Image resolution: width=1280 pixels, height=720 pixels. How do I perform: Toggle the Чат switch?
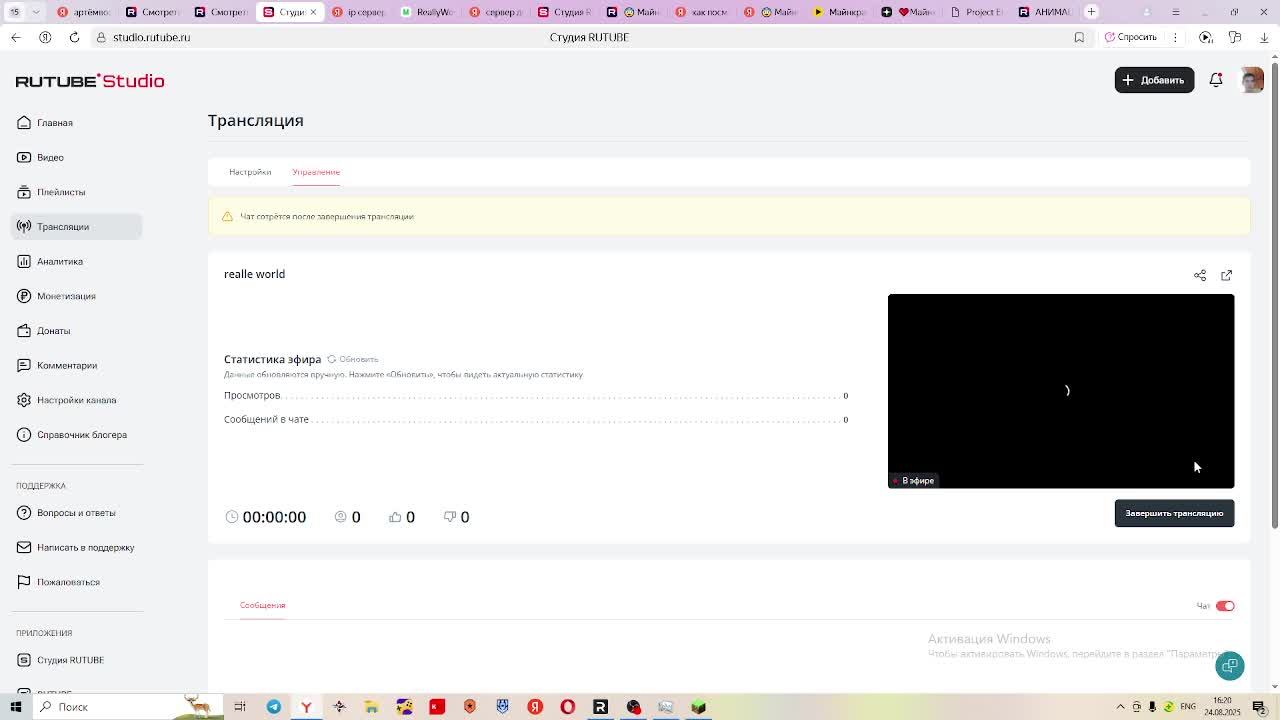[1225, 606]
